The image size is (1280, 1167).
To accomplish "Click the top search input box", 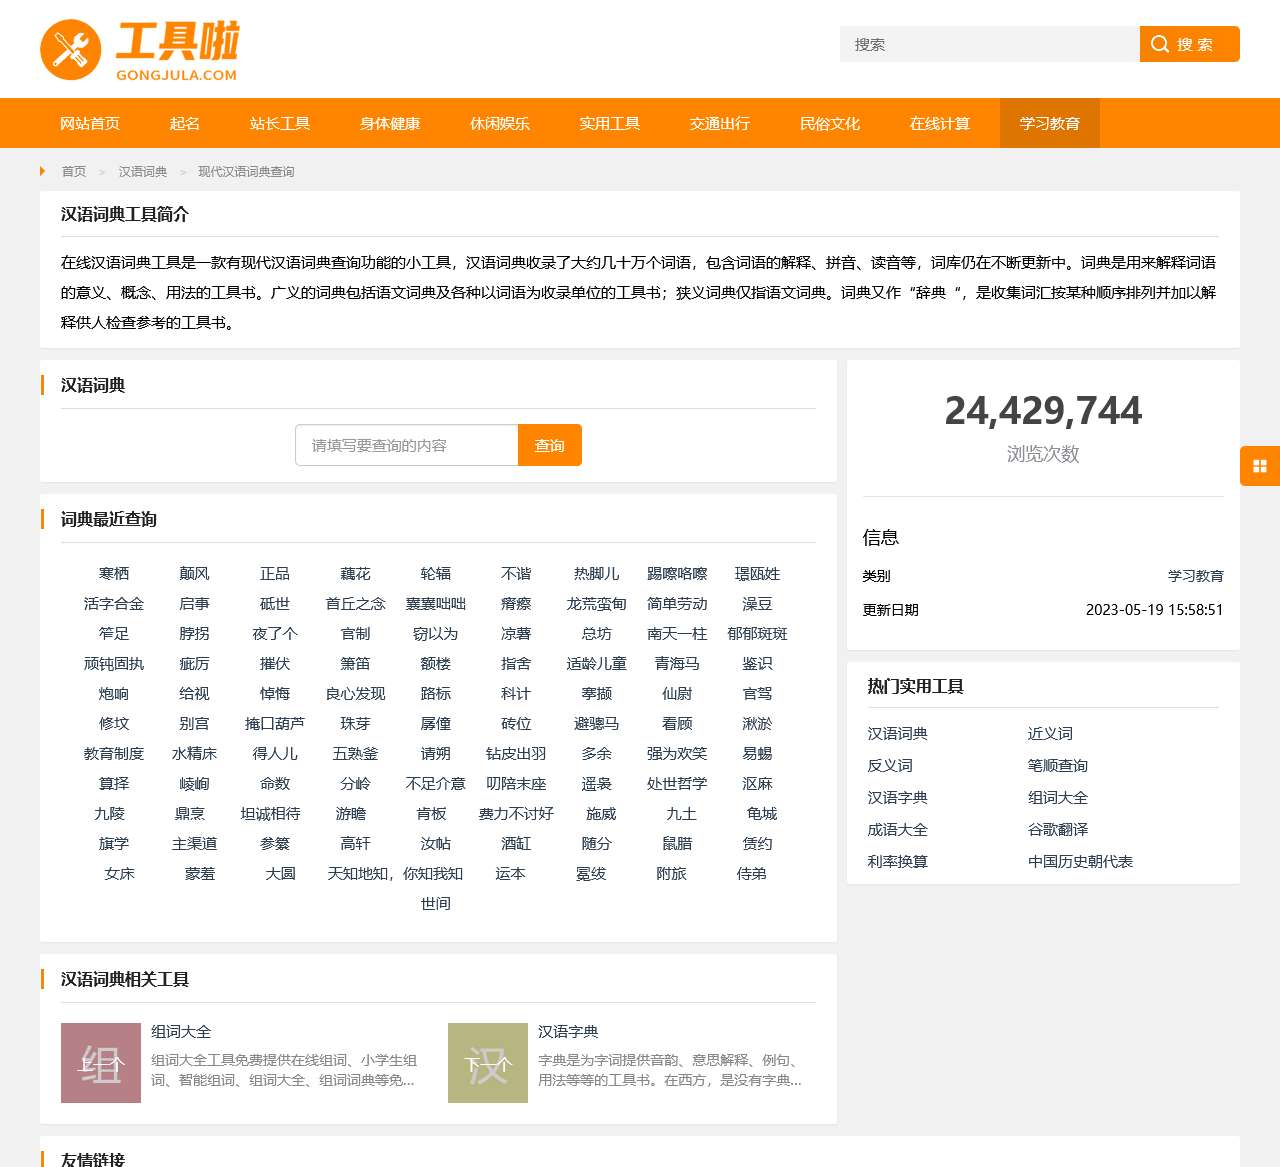I will pos(988,44).
